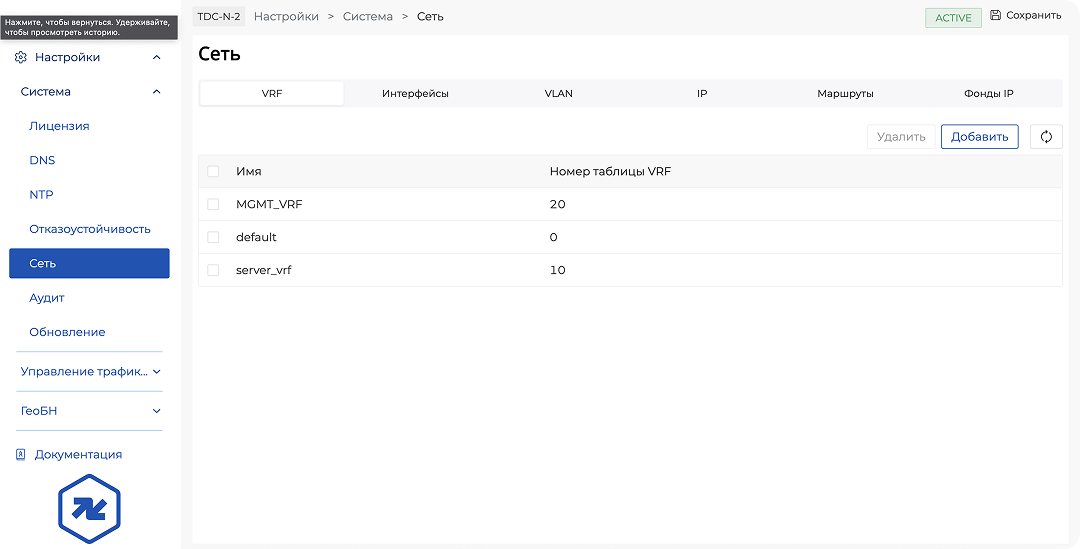Collapse the Настройки section chevron
Image resolution: width=1080 pixels, height=549 pixels.
(x=156, y=58)
